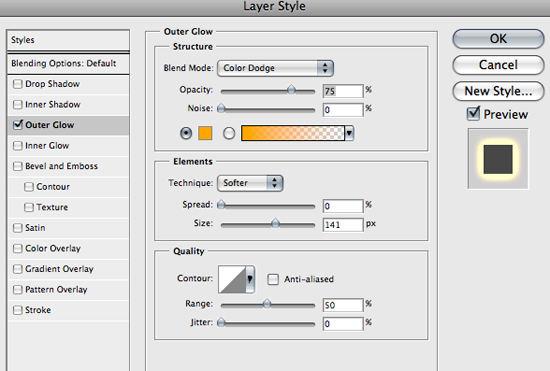550x371 pixels.
Task: Click the Noise slider handle
Action: click(221, 108)
